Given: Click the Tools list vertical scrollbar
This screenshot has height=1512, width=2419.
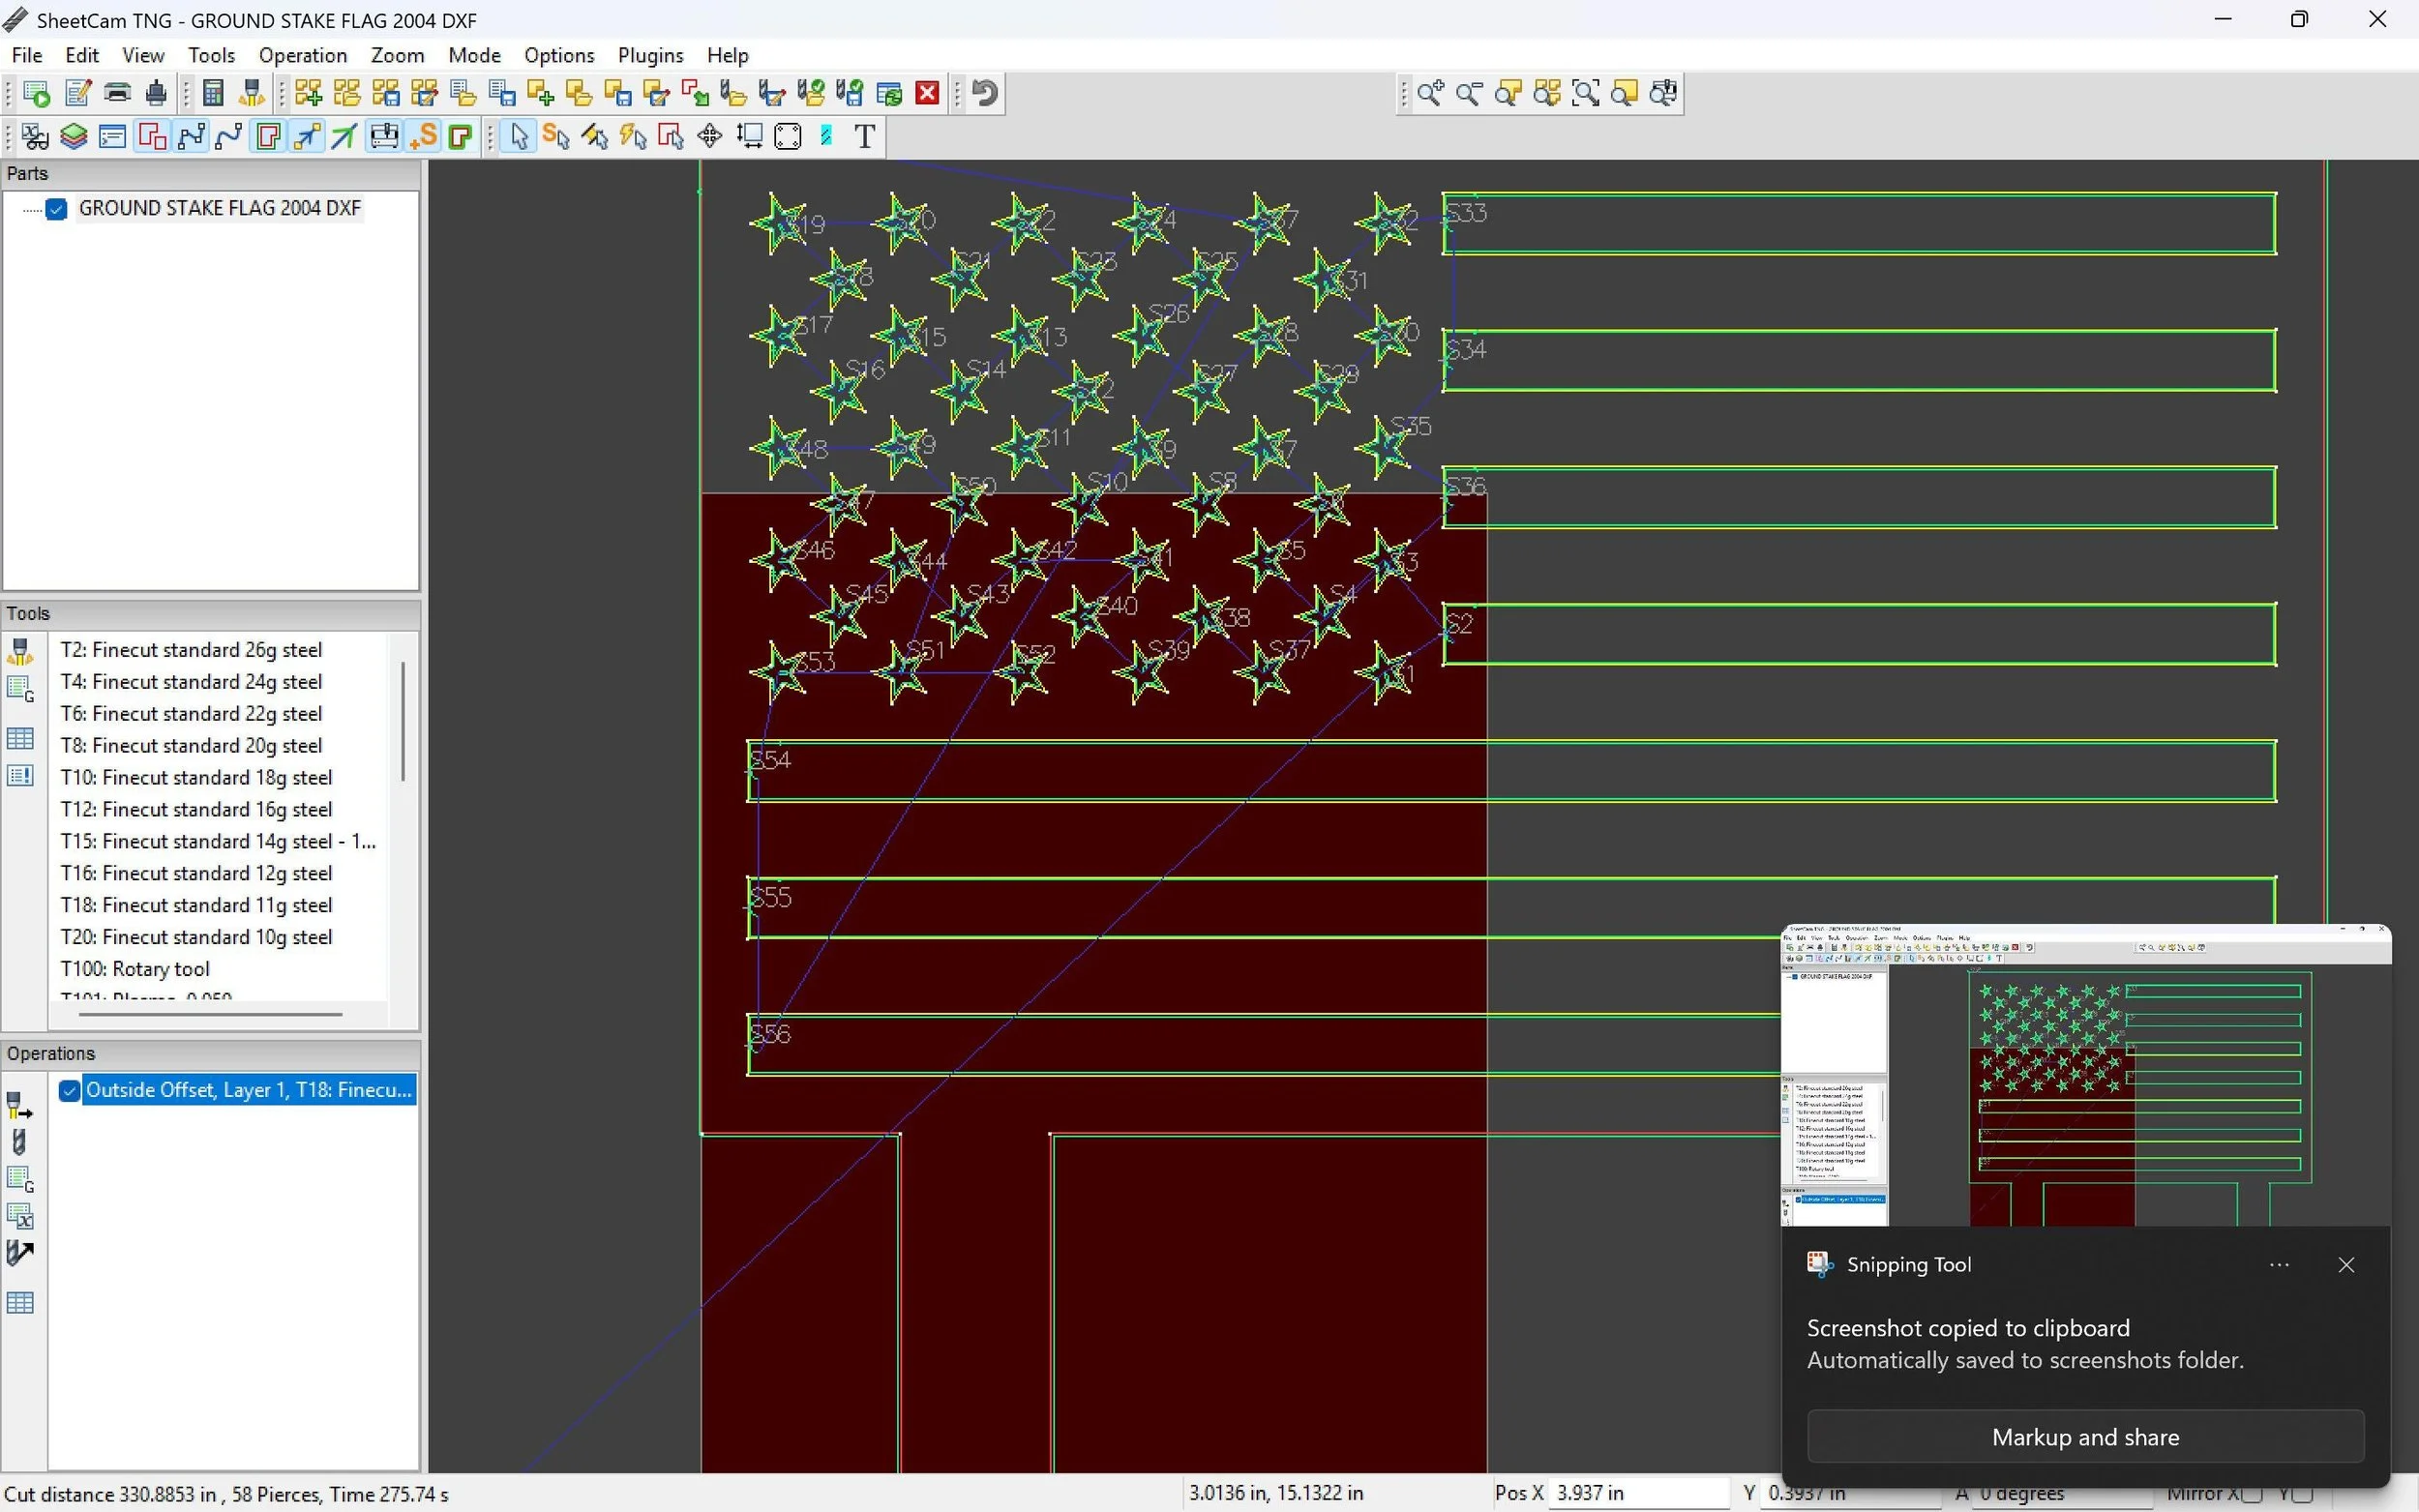Looking at the screenshot, I should pos(403,720).
